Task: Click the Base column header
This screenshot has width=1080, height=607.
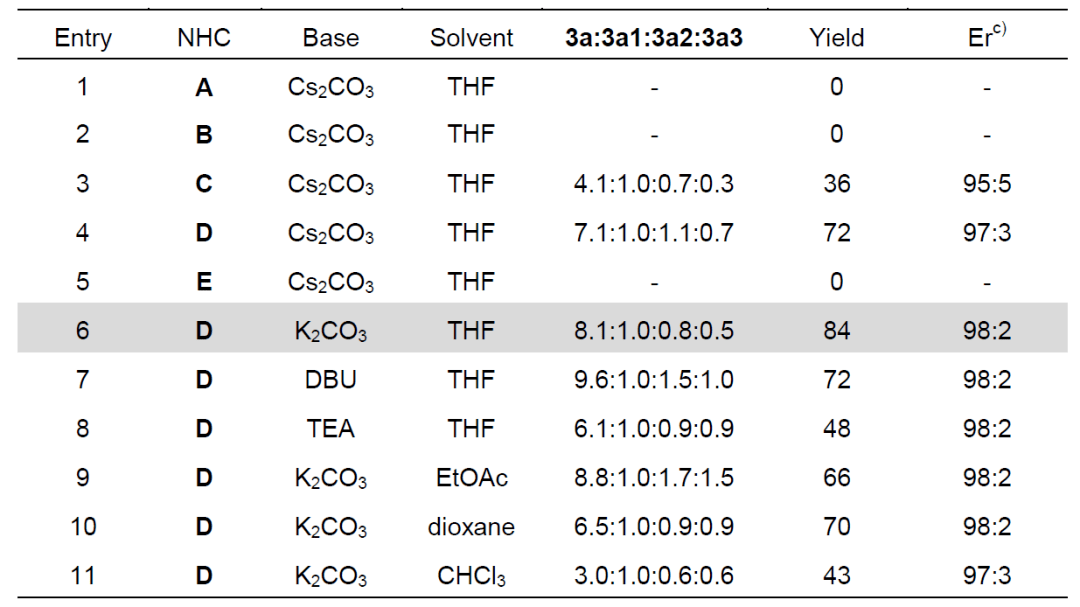Action: point(330,39)
